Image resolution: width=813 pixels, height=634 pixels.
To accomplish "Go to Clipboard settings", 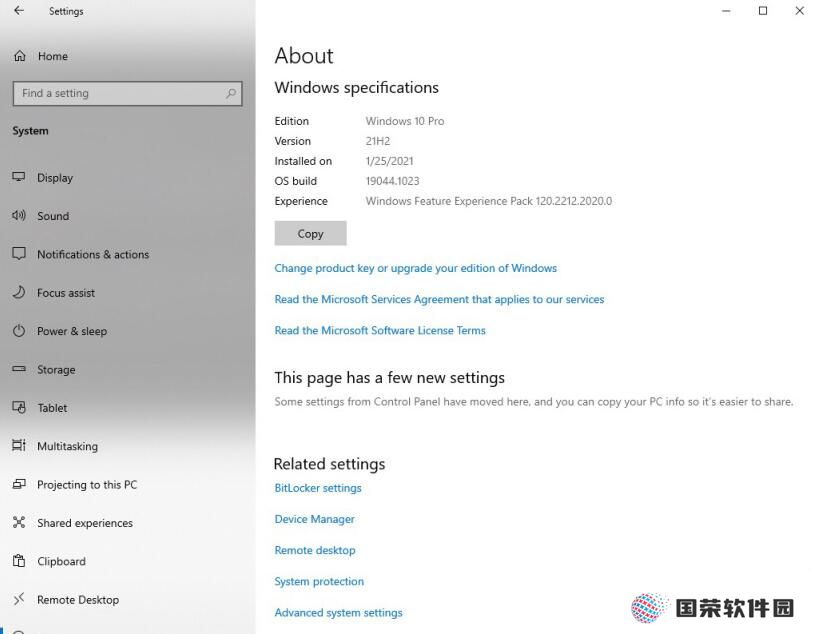I will tap(61, 561).
